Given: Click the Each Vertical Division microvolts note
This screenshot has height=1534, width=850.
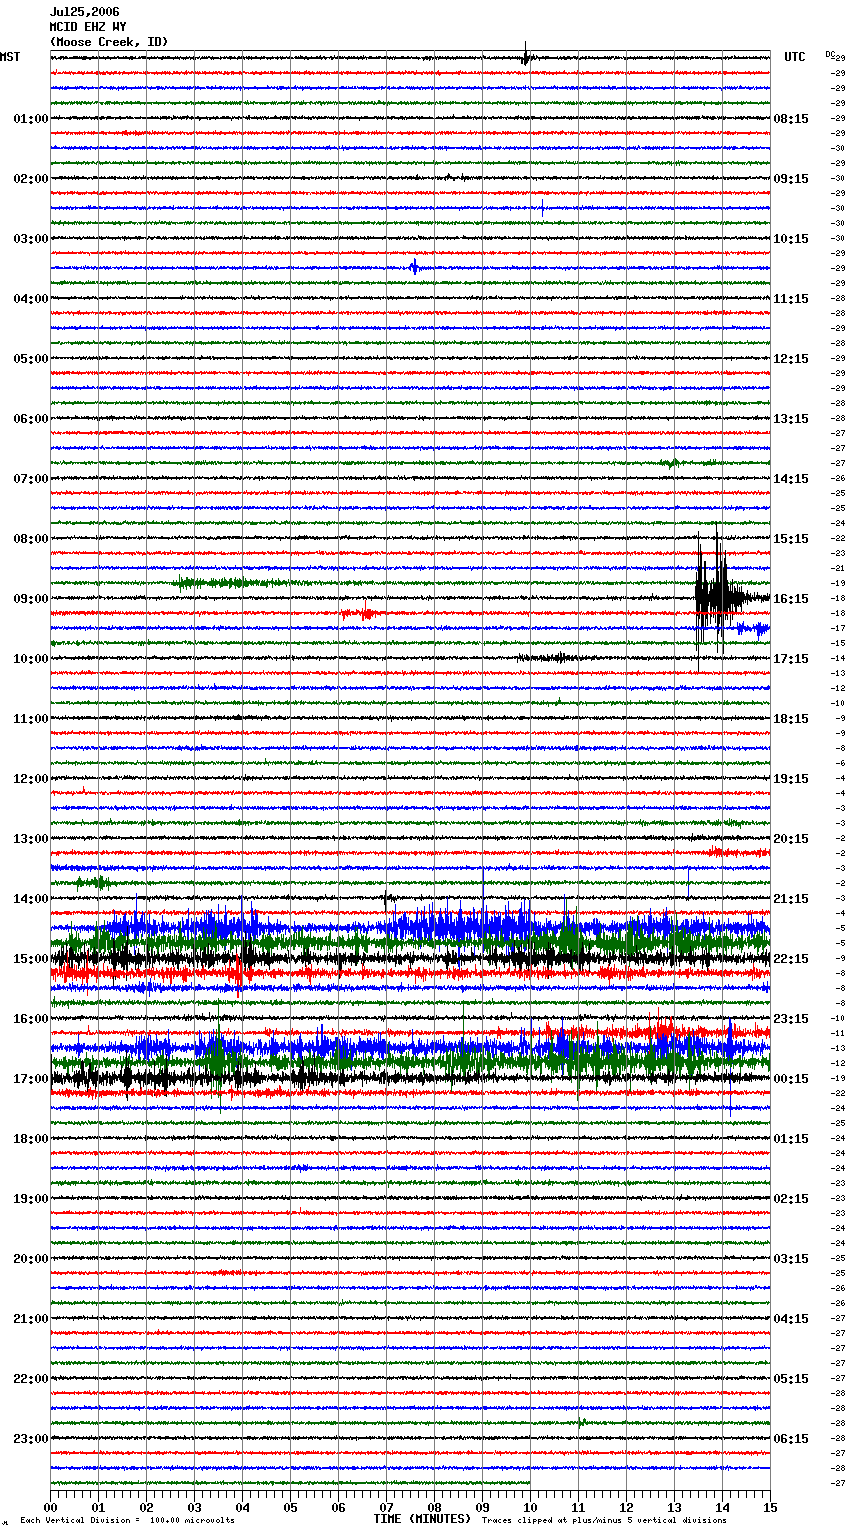Looking at the screenshot, I should [127, 1520].
